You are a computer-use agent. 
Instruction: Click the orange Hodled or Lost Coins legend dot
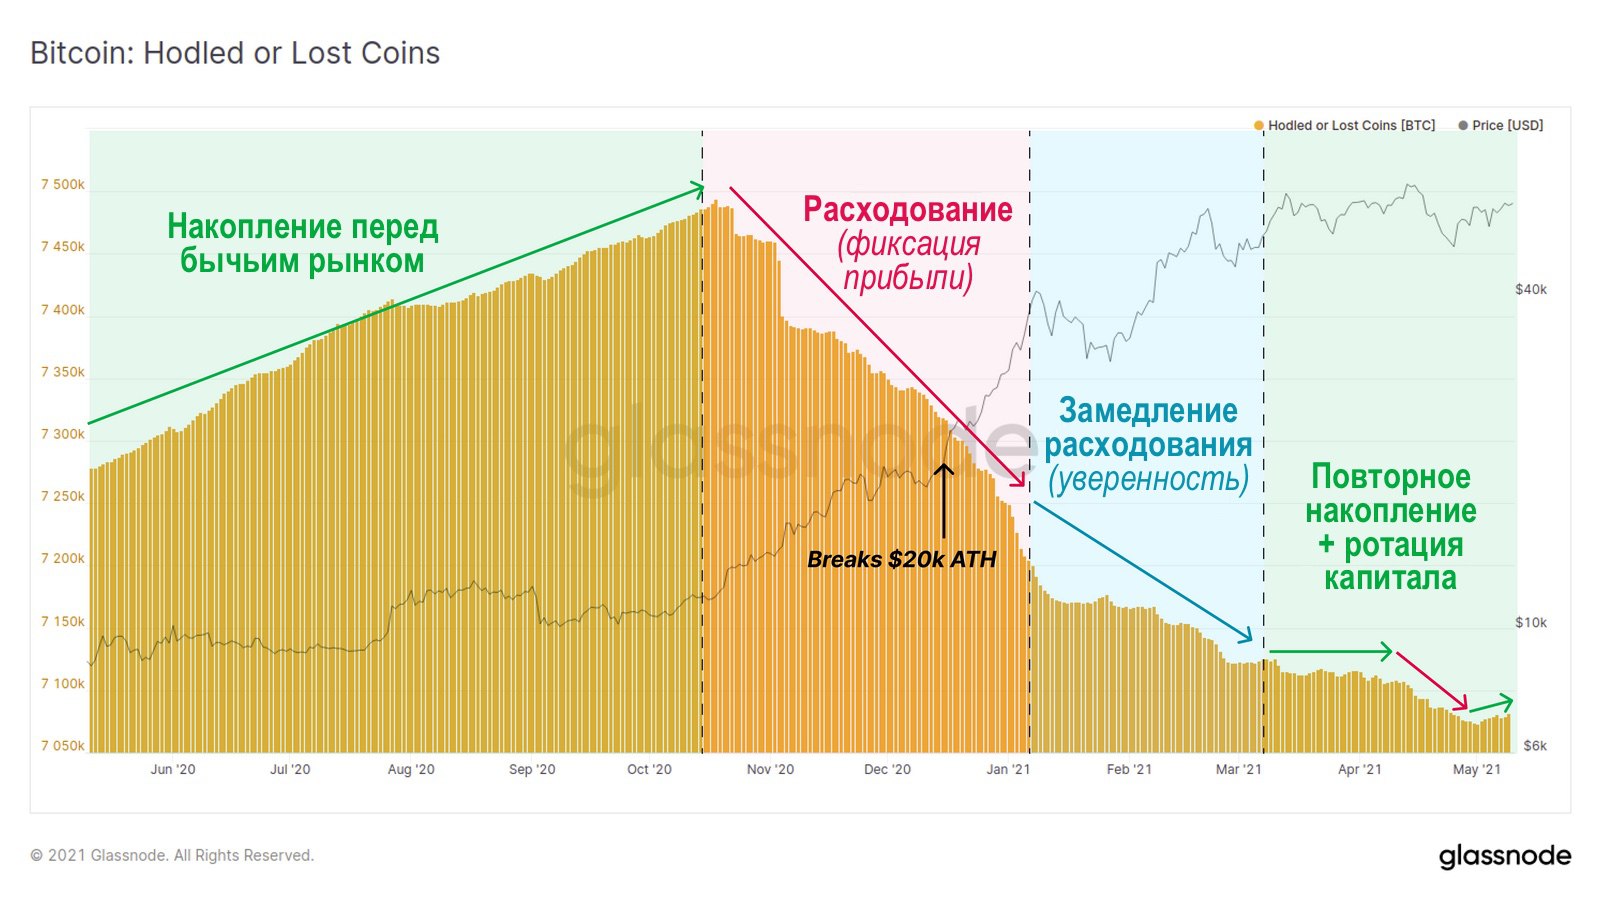(1259, 126)
